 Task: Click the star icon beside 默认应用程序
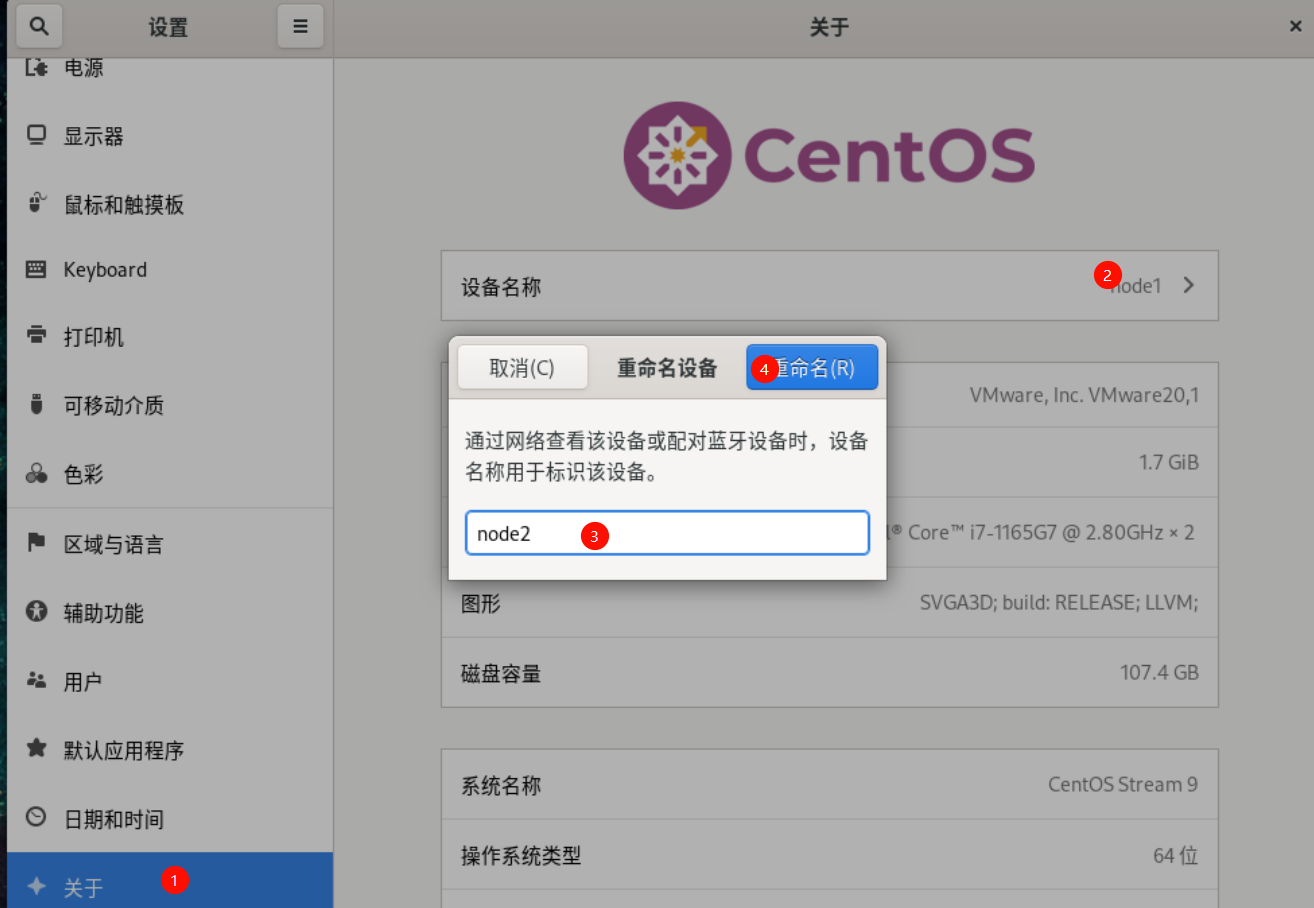[37, 749]
